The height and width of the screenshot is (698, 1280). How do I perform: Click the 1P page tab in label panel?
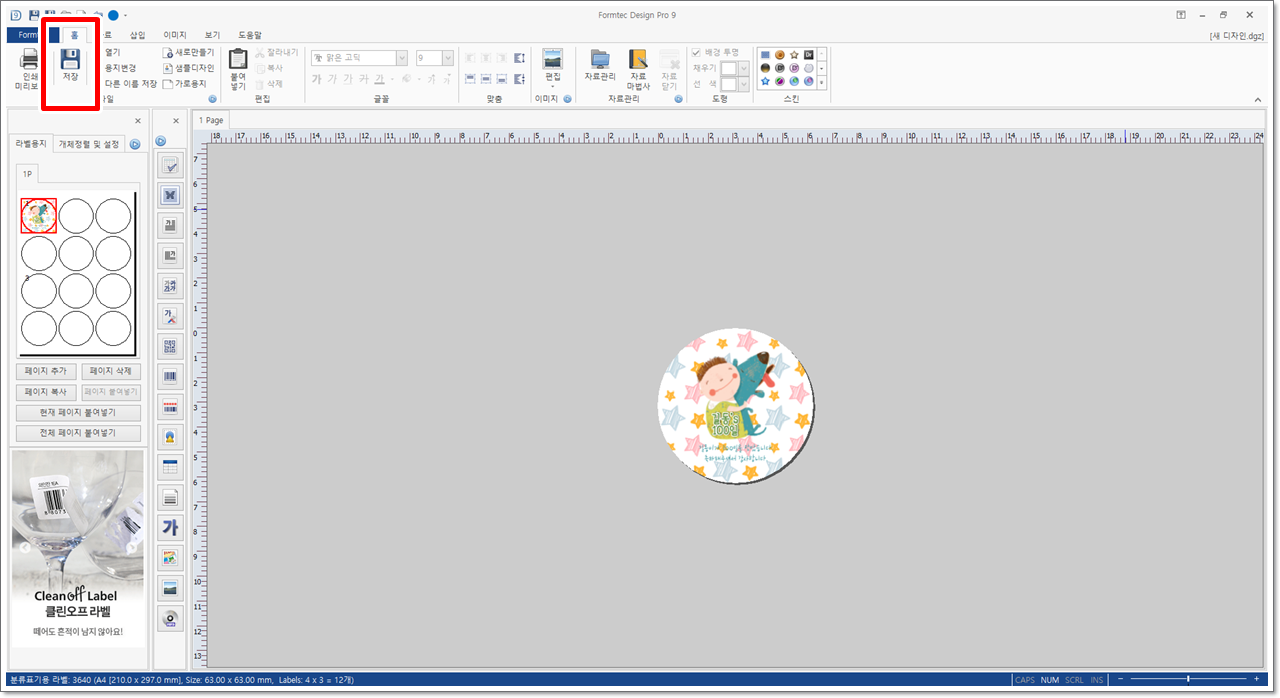[29, 175]
